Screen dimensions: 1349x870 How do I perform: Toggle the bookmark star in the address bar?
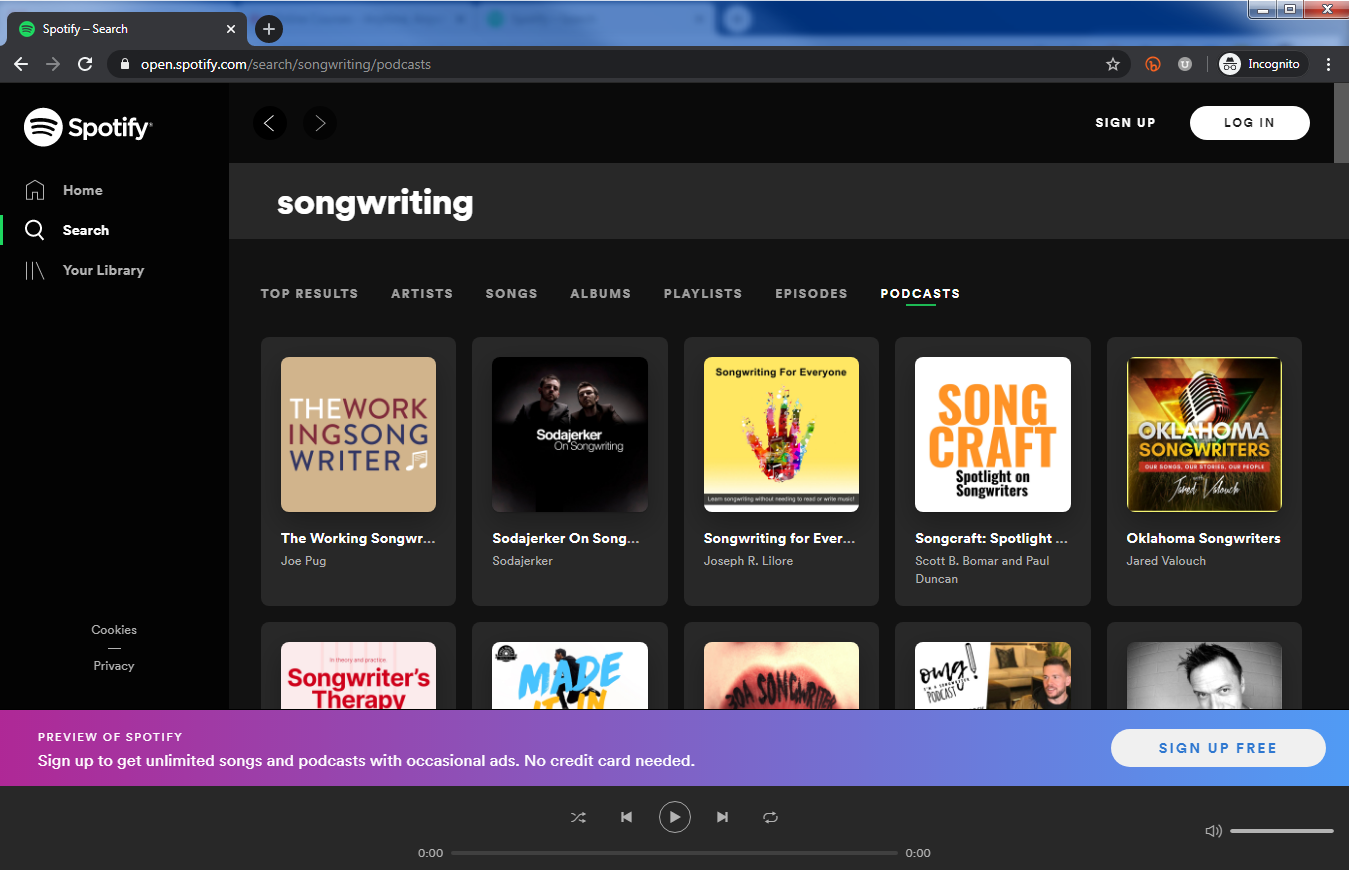(x=1113, y=63)
